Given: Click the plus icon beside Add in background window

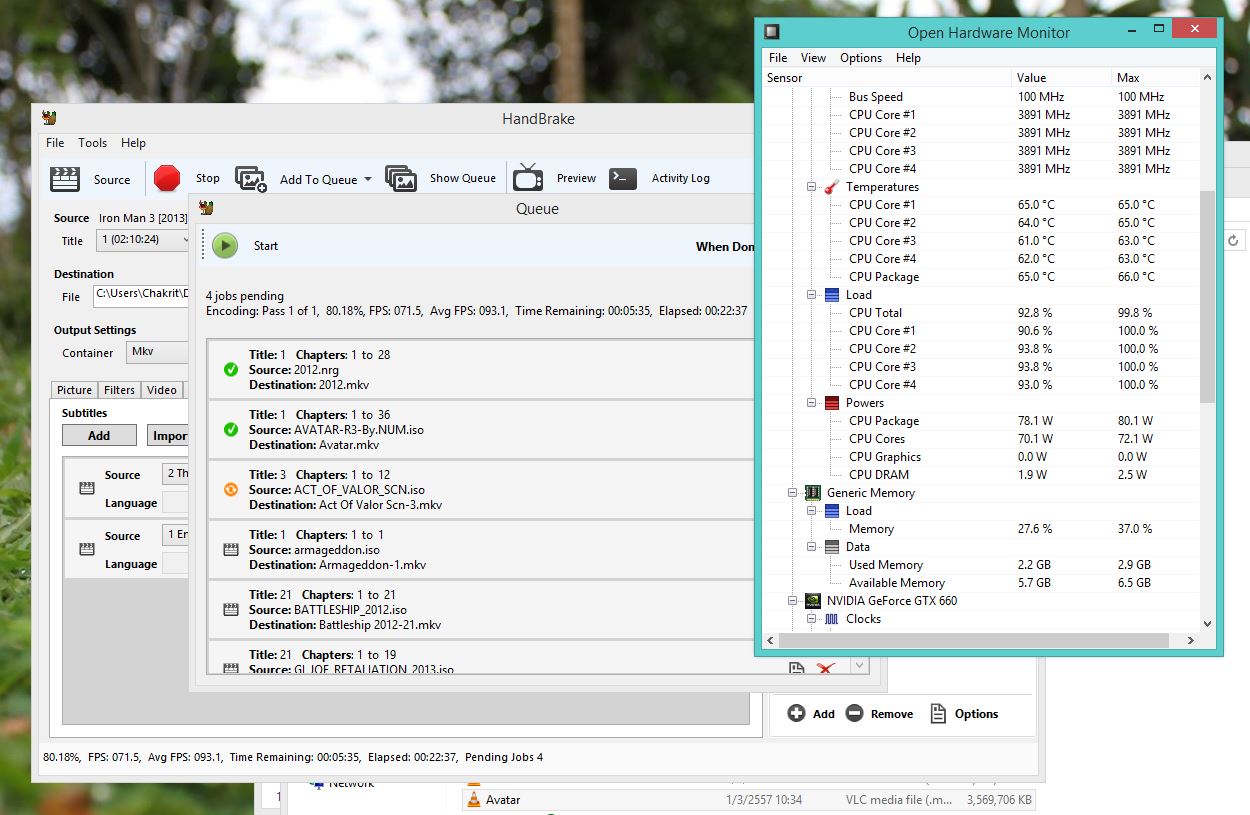Looking at the screenshot, I should tap(796, 713).
